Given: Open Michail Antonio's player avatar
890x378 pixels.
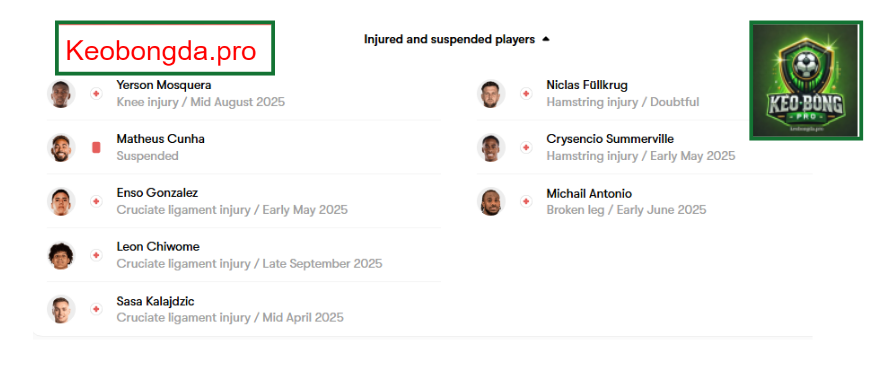Looking at the screenshot, I should click(491, 201).
